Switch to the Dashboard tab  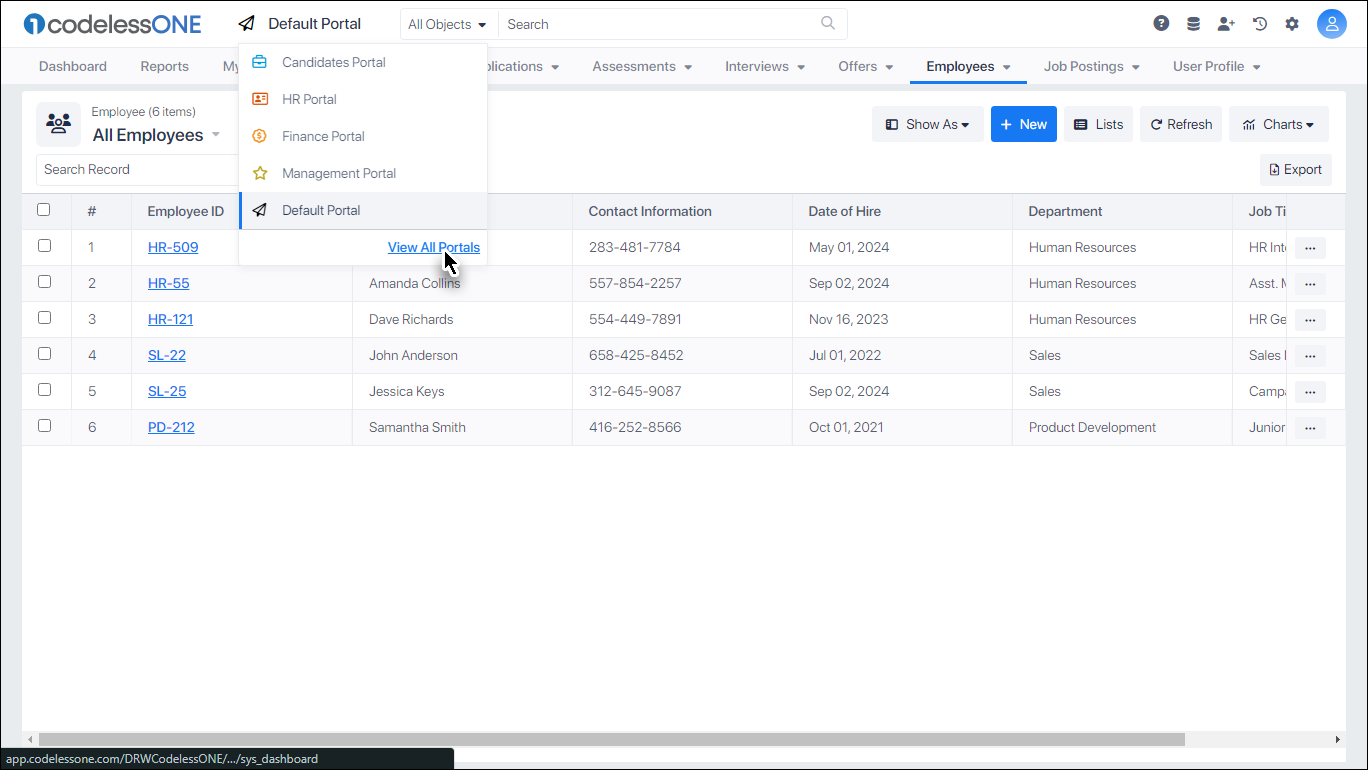[72, 66]
